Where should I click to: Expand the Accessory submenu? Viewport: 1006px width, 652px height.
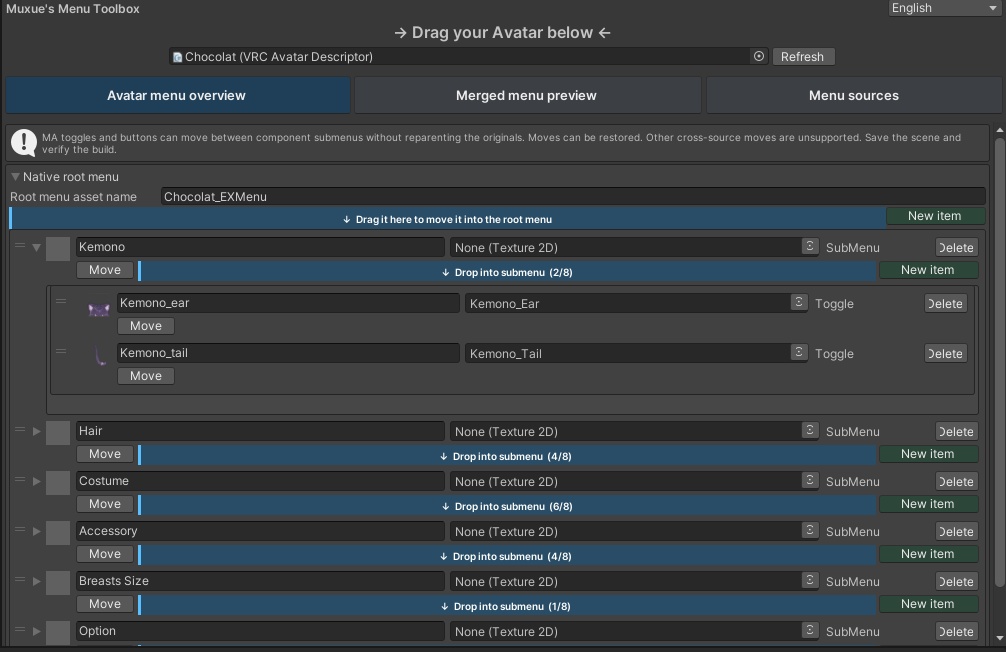(37, 531)
